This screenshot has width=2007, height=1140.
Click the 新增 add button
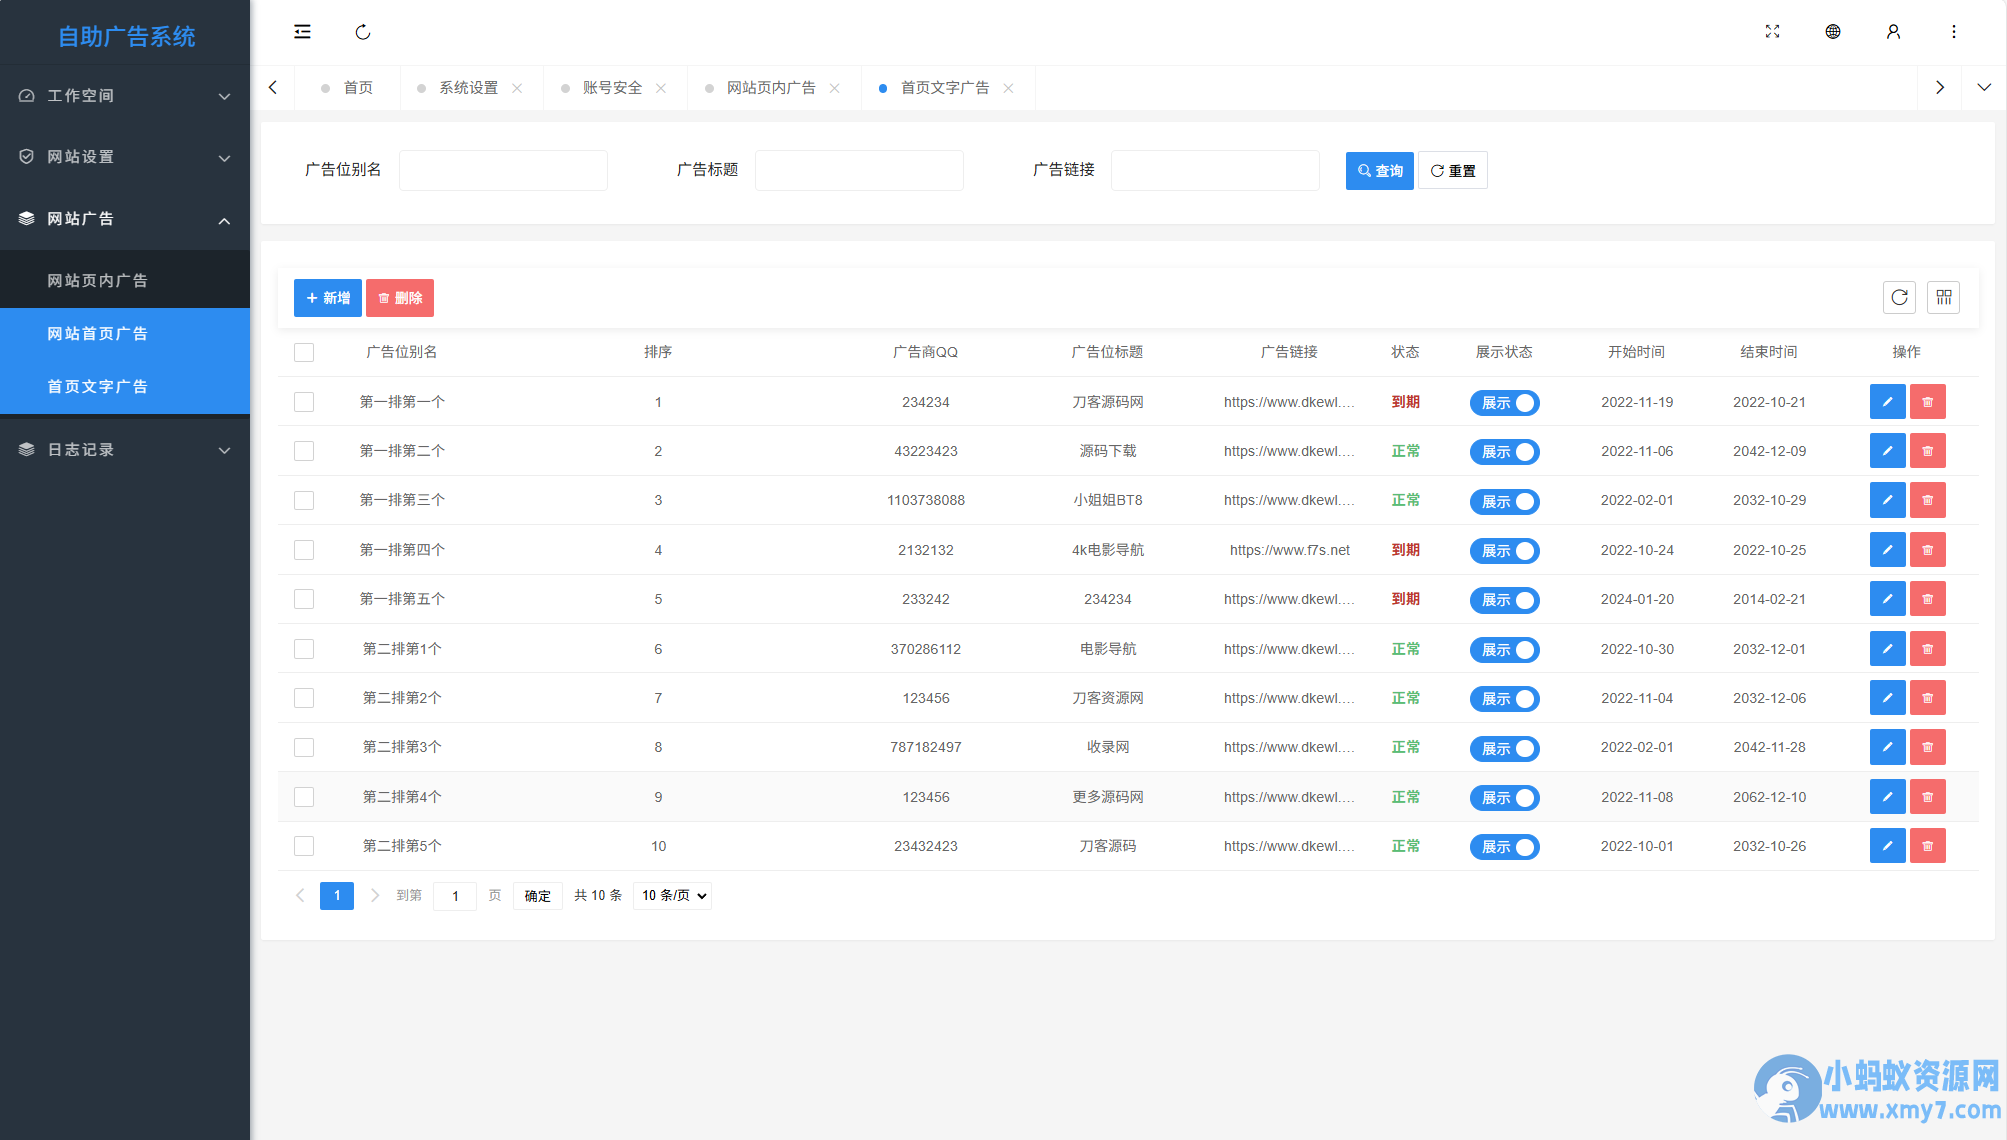[328, 298]
